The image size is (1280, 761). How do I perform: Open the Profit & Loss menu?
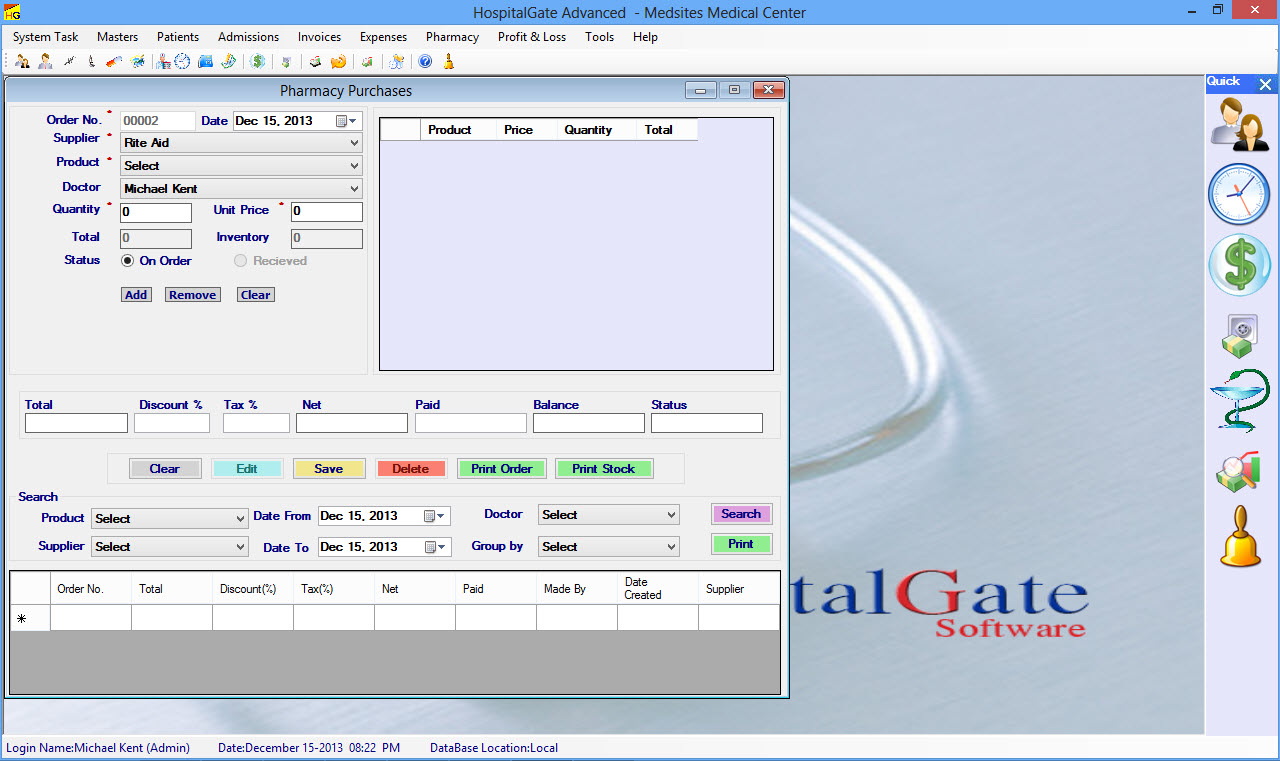click(531, 37)
